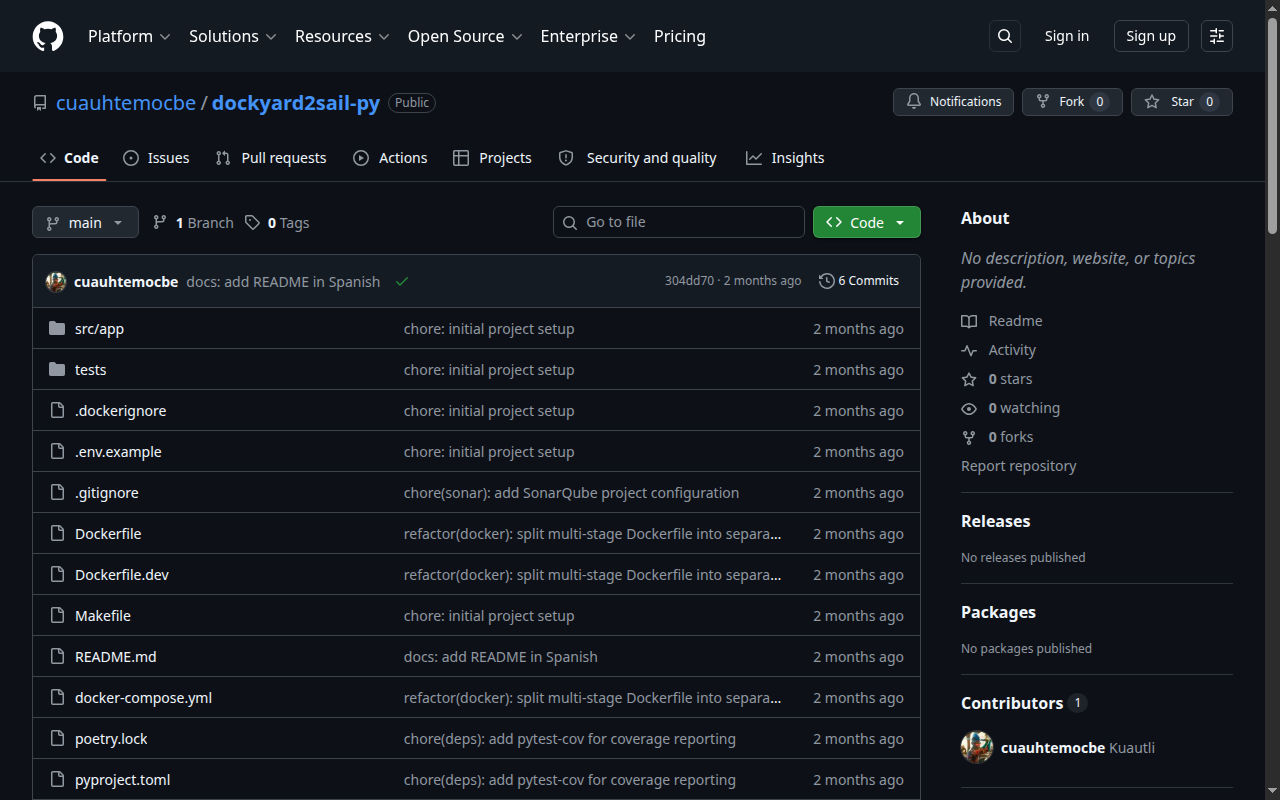Expand the Solutions menu
This screenshot has height=800, width=1280.
coord(232,36)
